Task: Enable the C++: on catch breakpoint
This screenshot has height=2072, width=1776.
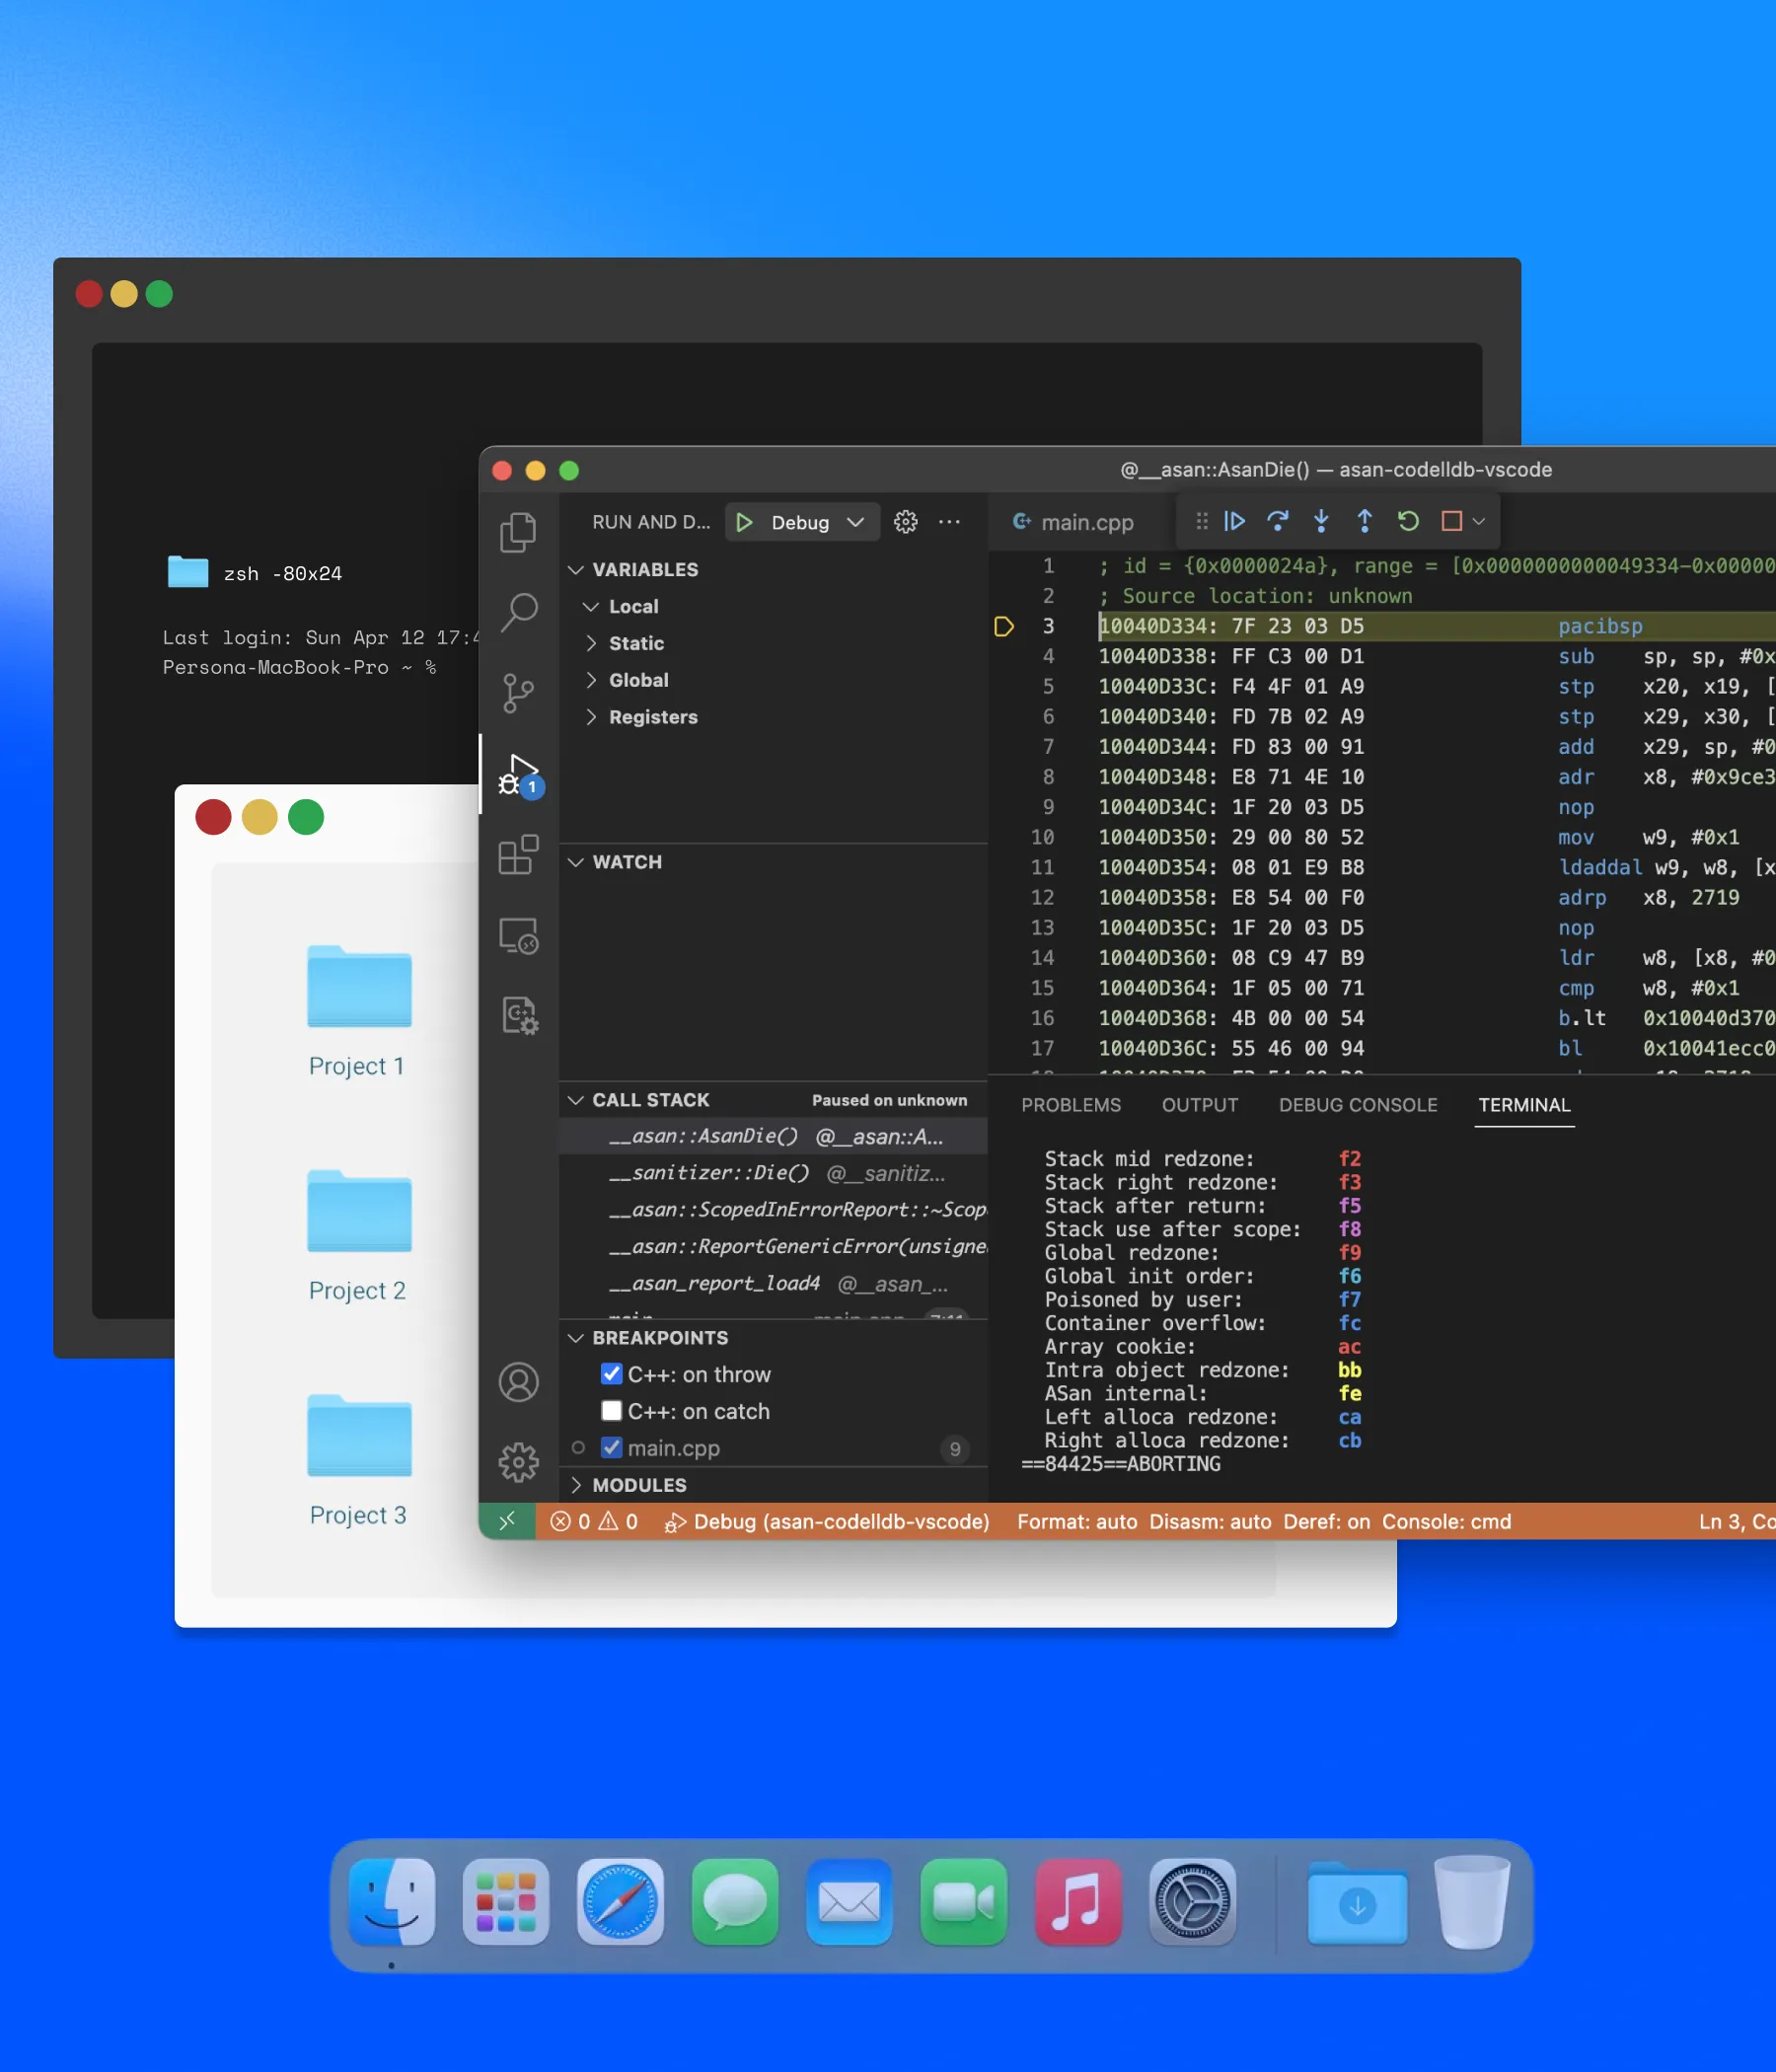Action: (x=612, y=1411)
